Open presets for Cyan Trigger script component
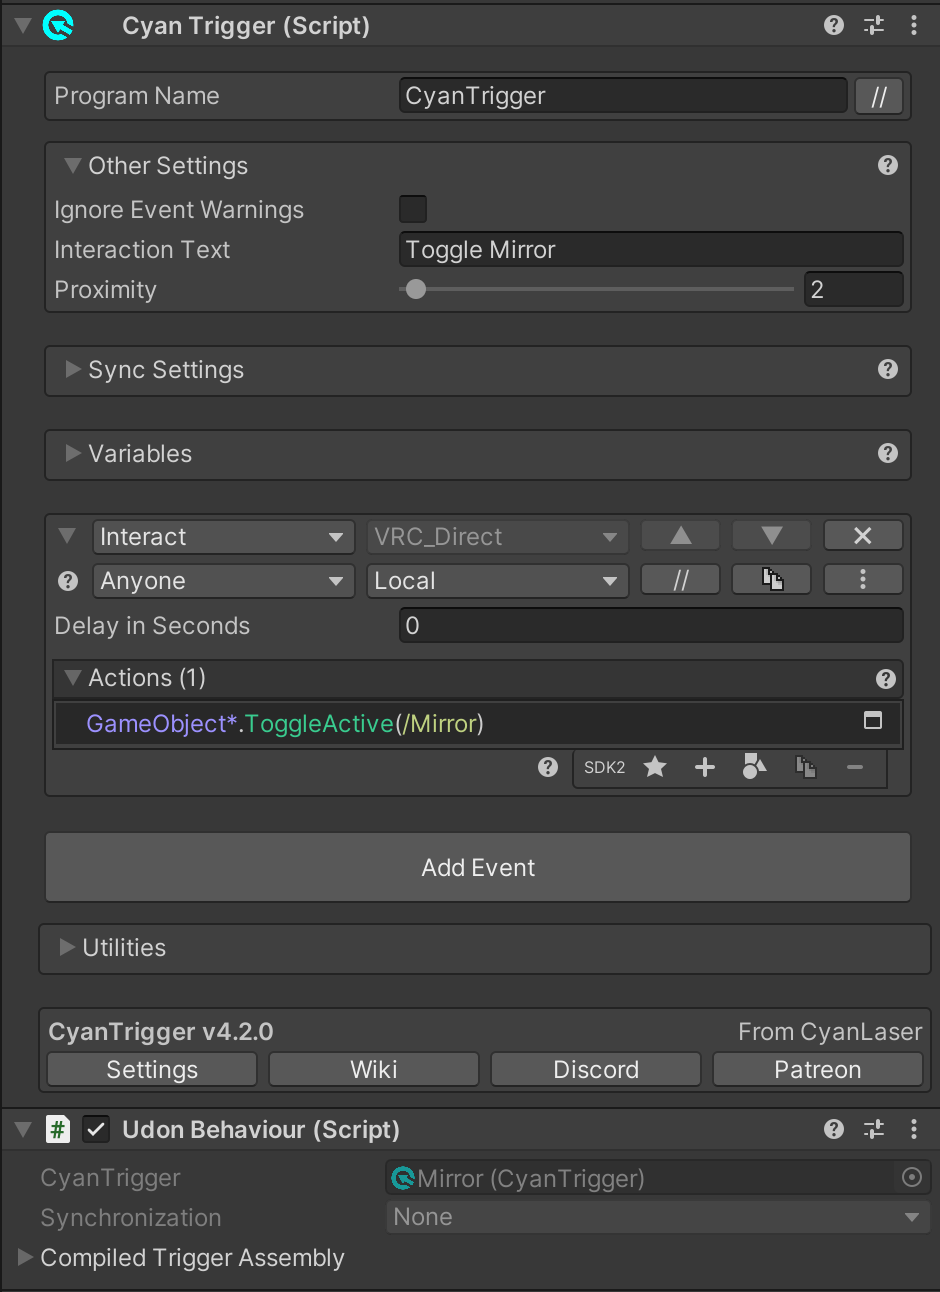 [874, 25]
